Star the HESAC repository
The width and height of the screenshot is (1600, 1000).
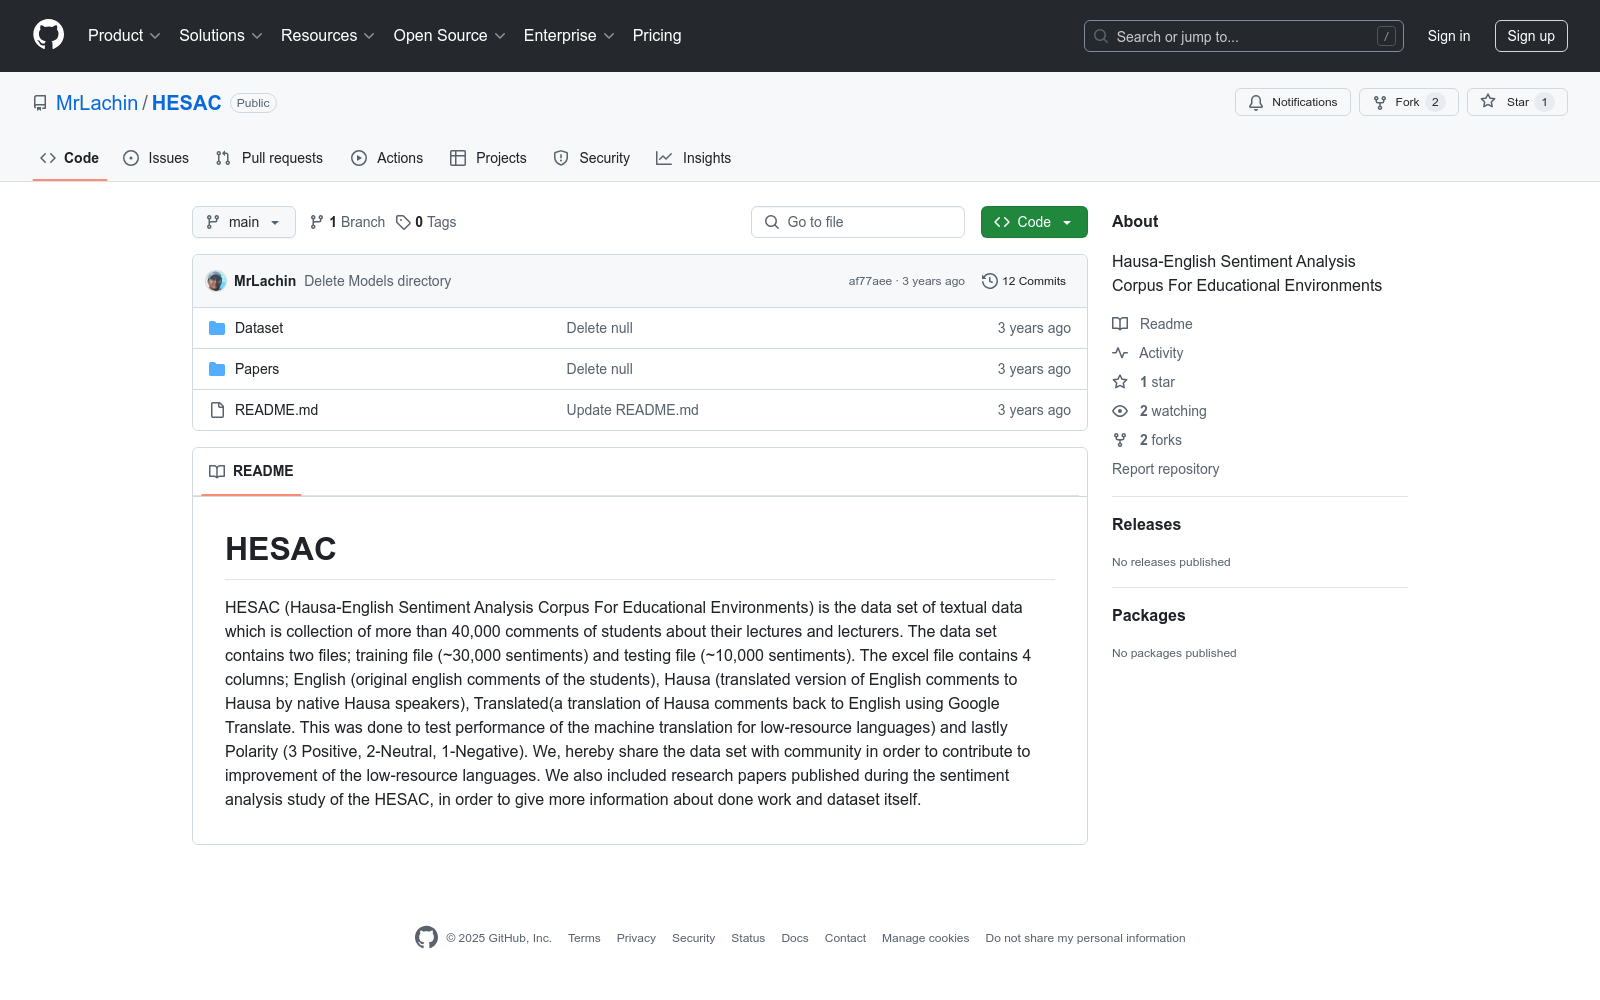point(1517,102)
